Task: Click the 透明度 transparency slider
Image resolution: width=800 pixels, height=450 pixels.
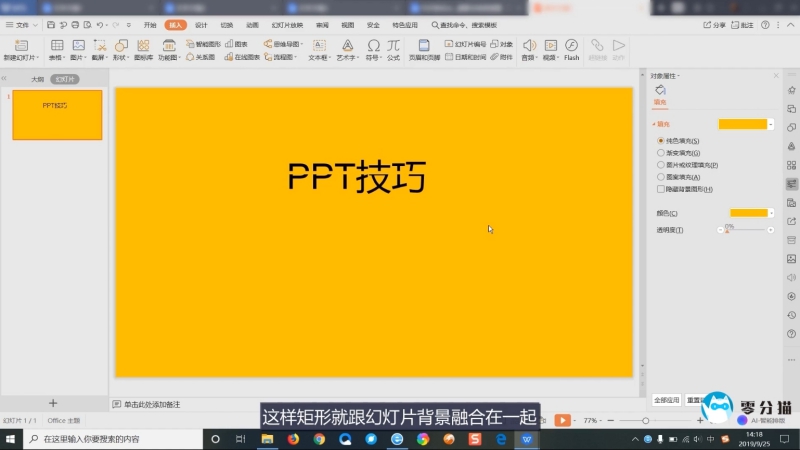Action: tap(745, 230)
